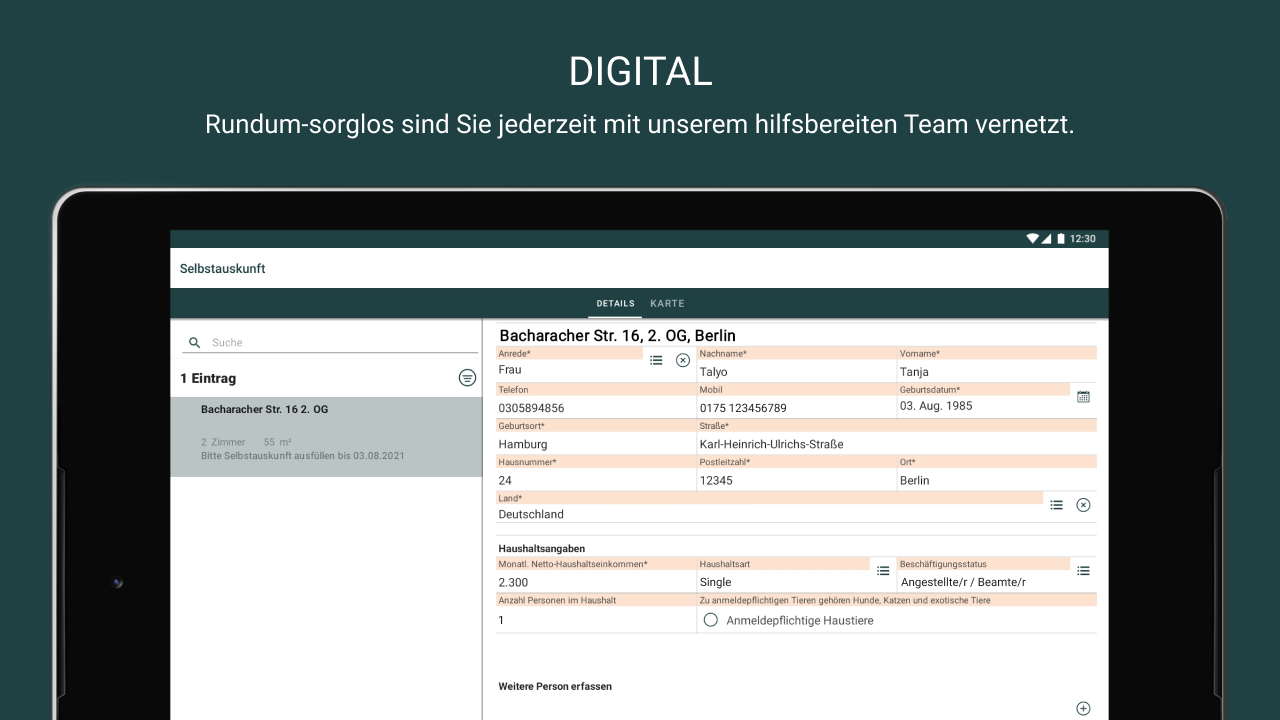
Task: Open the Geburtsdatum calendar picker
Action: tap(1083, 397)
